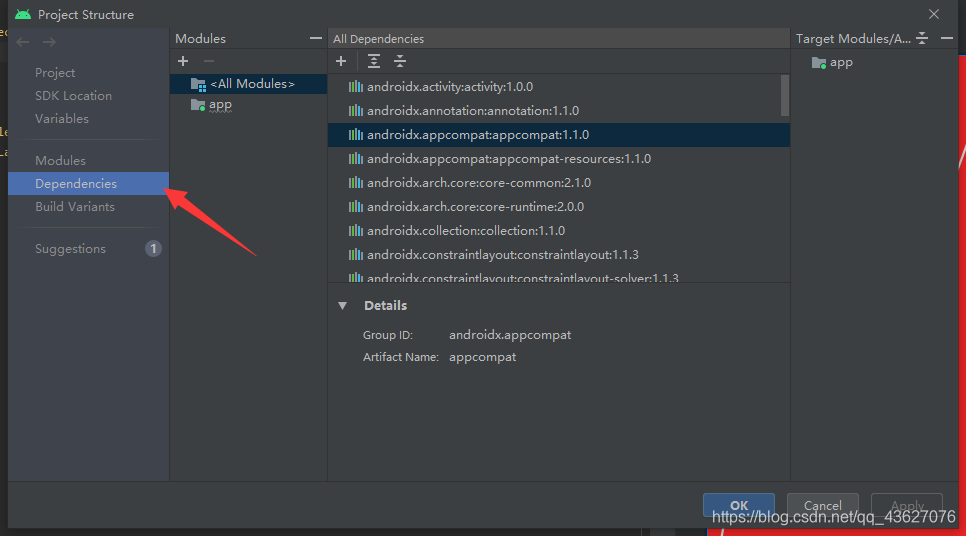Click the forward navigation arrow
This screenshot has height=536, width=966.
49,42
